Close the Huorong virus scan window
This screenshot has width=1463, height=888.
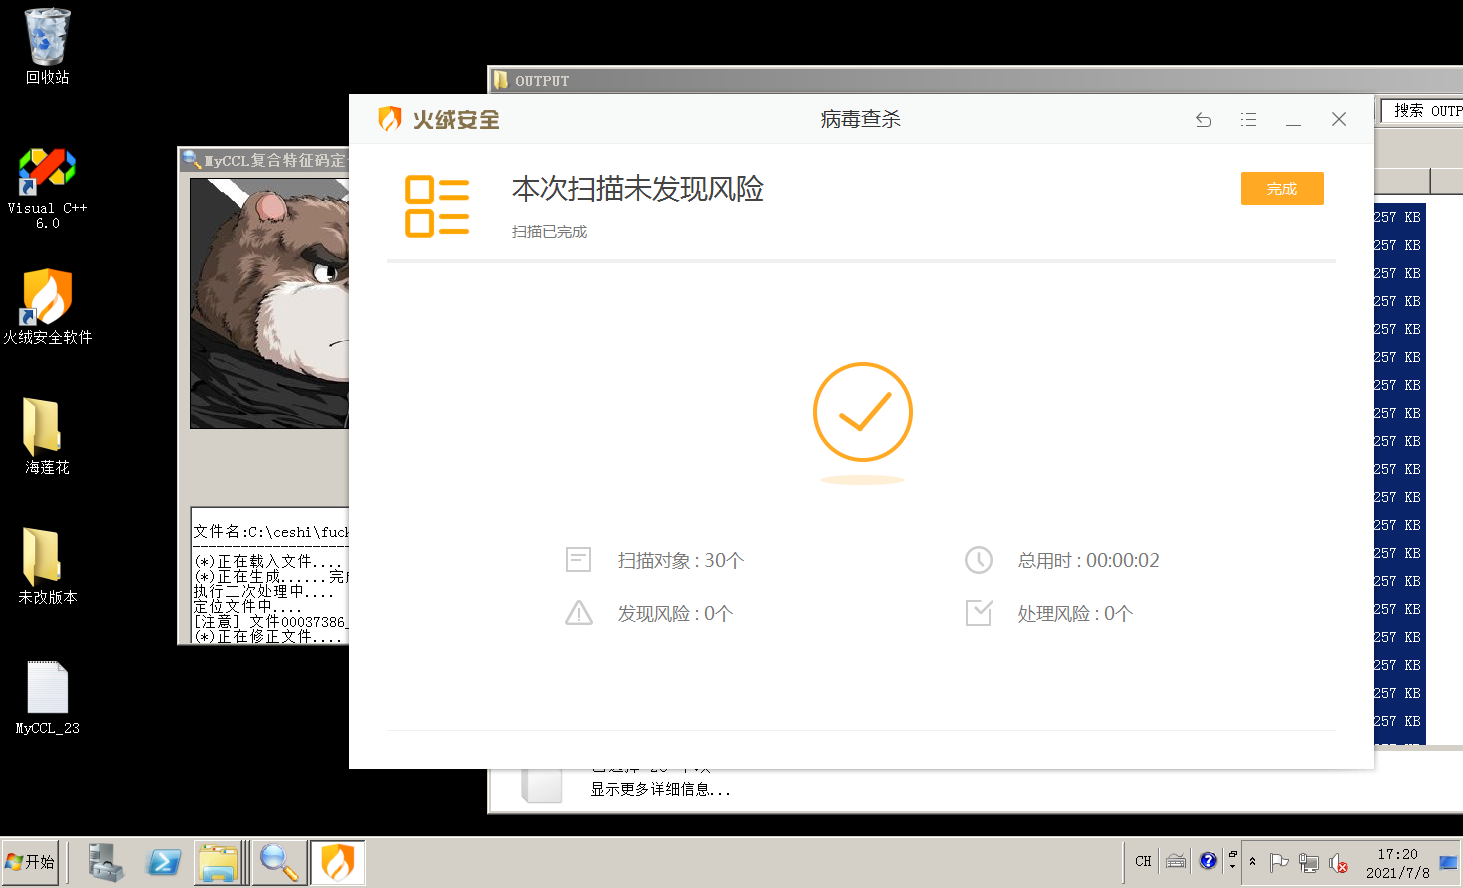pos(1339,119)
